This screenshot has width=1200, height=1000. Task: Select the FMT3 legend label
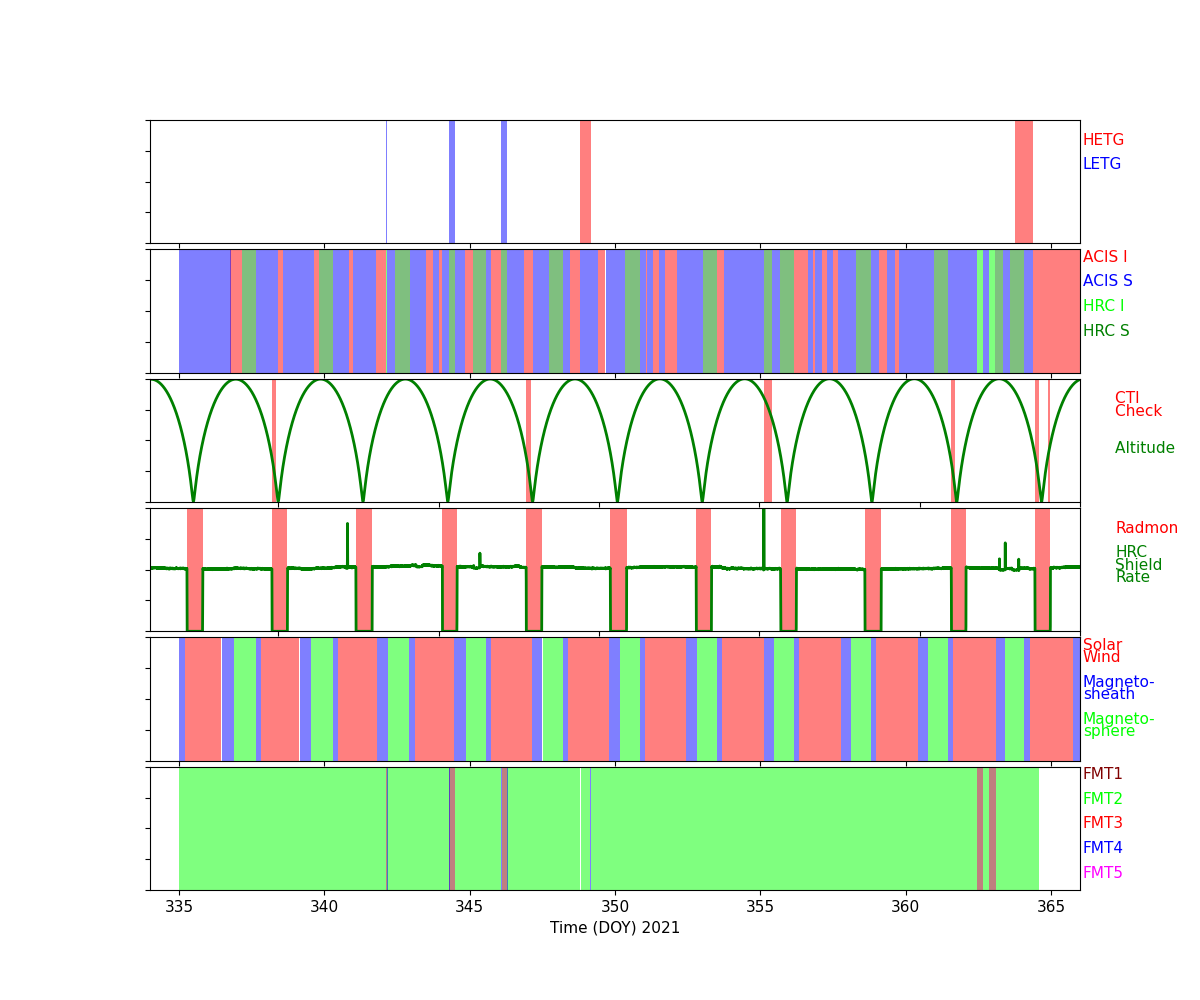1102,823
